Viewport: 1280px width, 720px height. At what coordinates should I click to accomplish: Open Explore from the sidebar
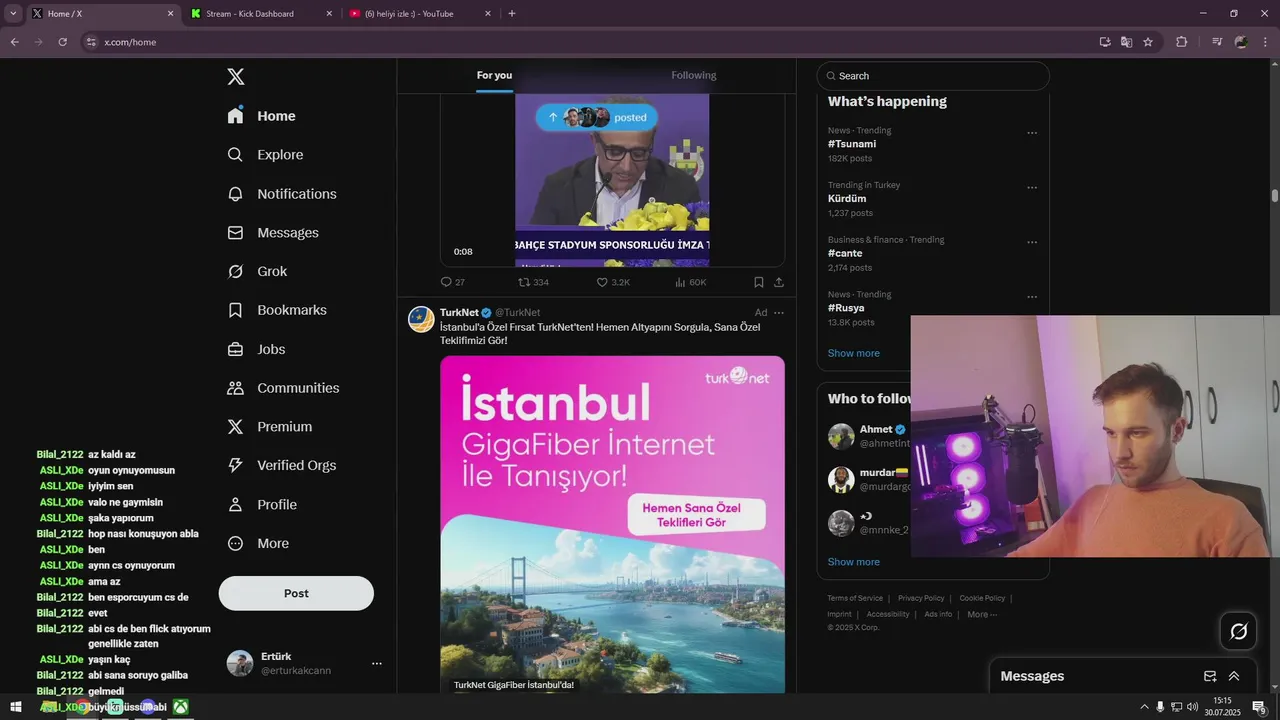[x=266, y=155]
